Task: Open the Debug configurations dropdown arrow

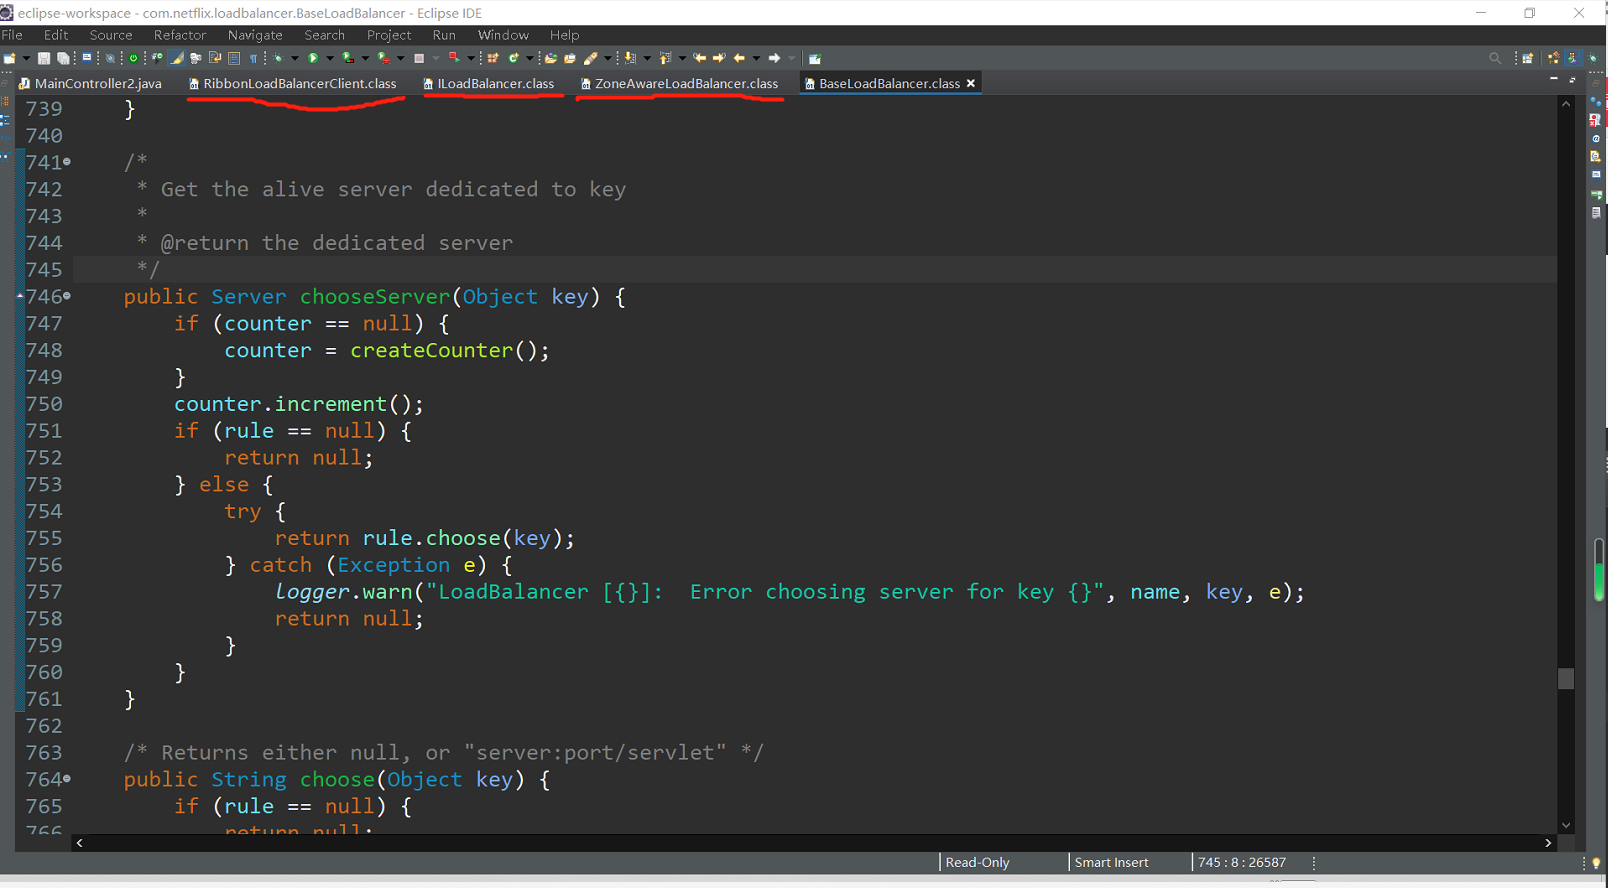Action: click(x=295, y=58)
